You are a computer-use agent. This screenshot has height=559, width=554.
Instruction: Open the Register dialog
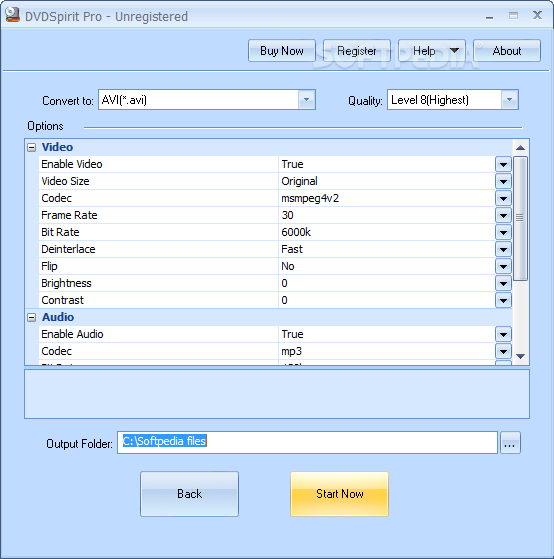357,51
